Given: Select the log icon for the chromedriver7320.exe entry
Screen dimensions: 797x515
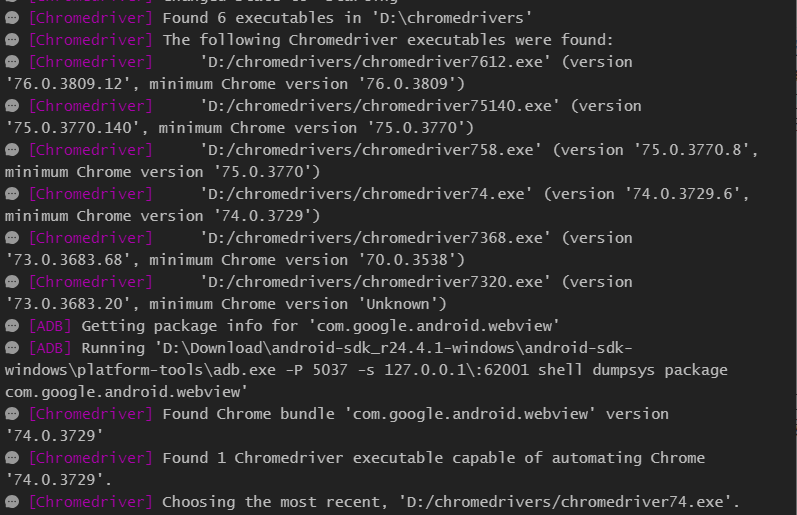Looking at the screenshot, I should pos(12,282).
